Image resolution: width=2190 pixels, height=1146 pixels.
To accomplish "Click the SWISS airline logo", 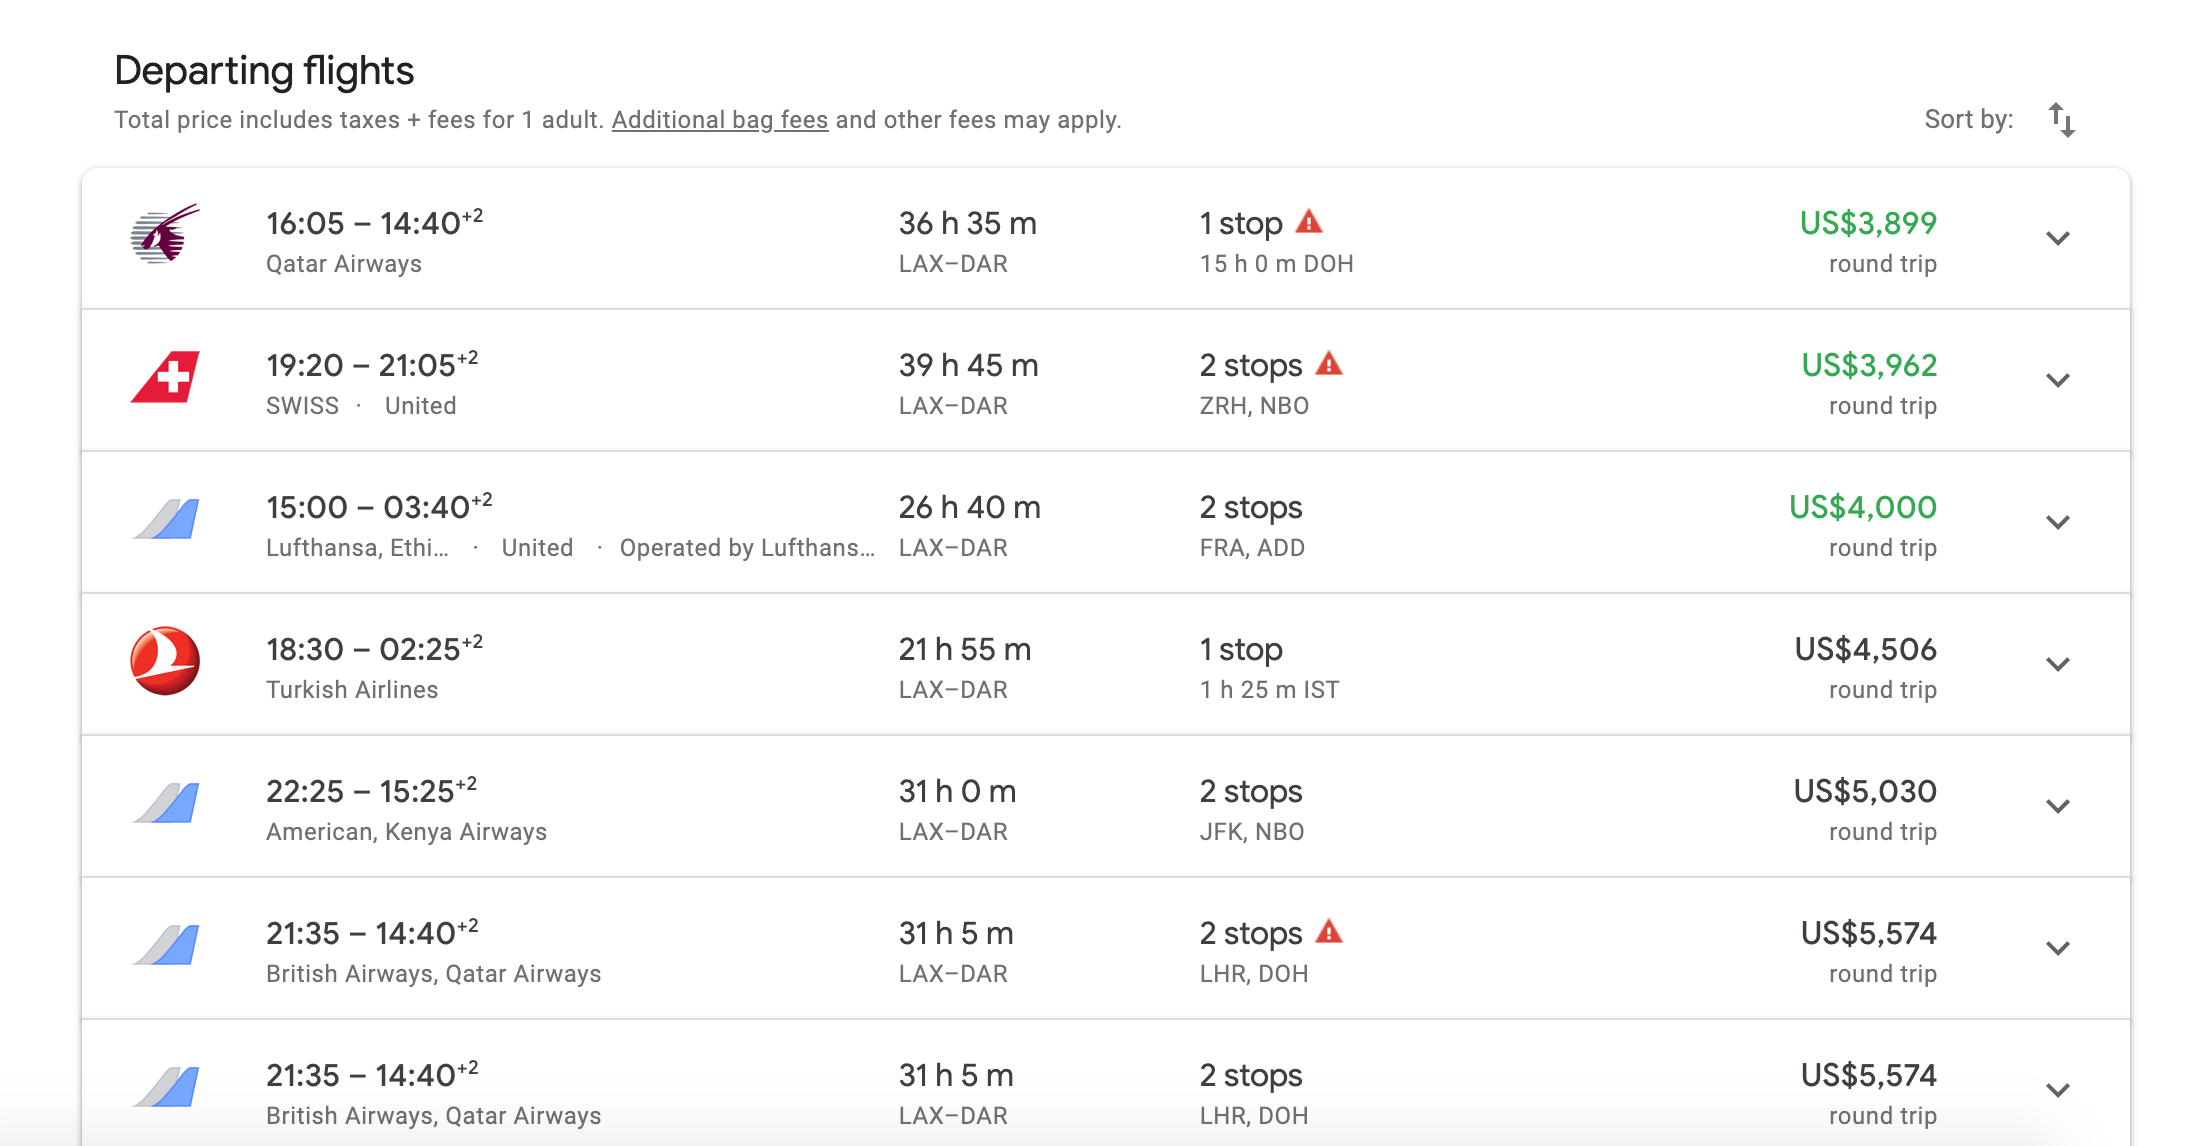I will tap(165, 378).
